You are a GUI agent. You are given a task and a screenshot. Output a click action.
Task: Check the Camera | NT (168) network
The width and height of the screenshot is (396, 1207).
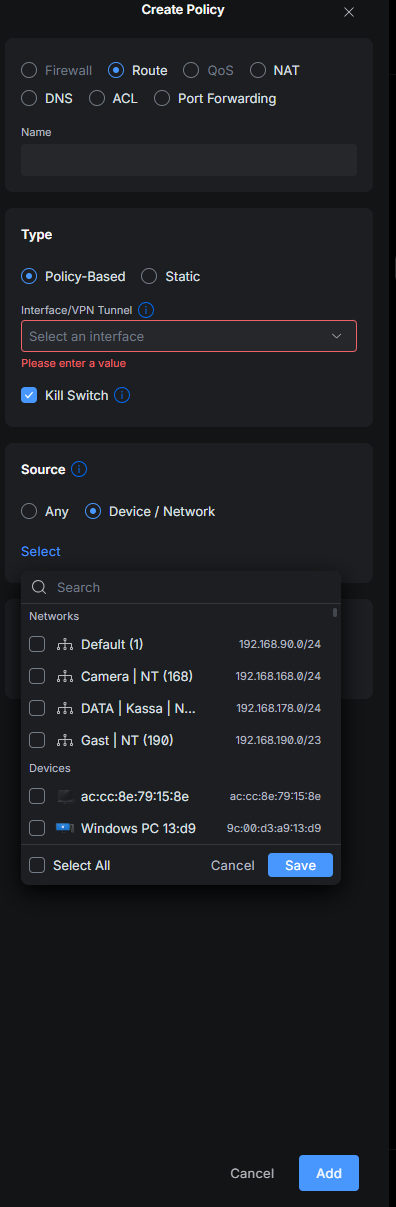[37, 676]
